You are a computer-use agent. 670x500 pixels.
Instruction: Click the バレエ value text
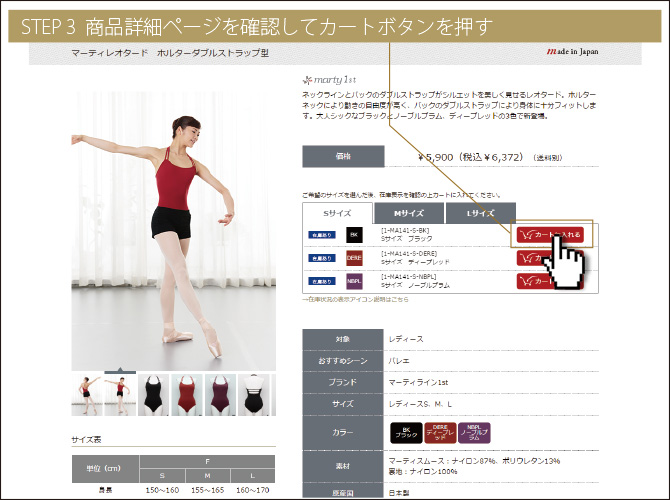point(399,361)
